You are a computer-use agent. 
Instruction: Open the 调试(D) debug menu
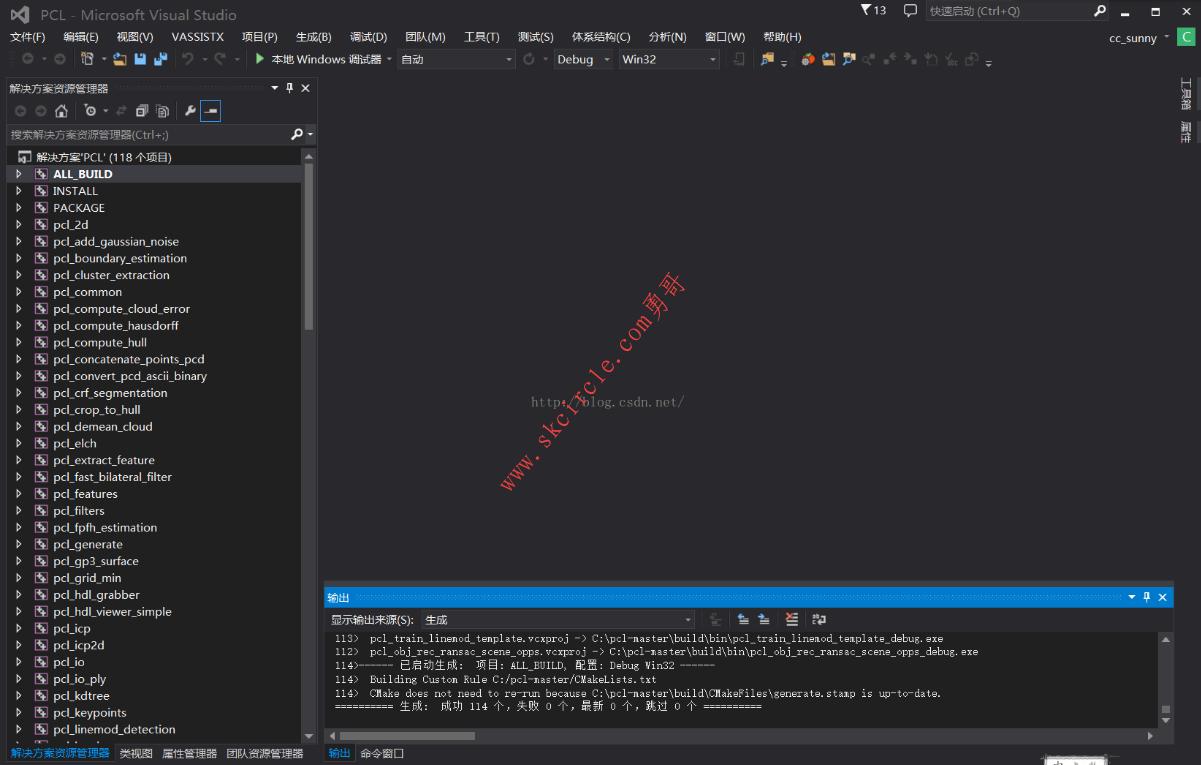coord(368,37)
